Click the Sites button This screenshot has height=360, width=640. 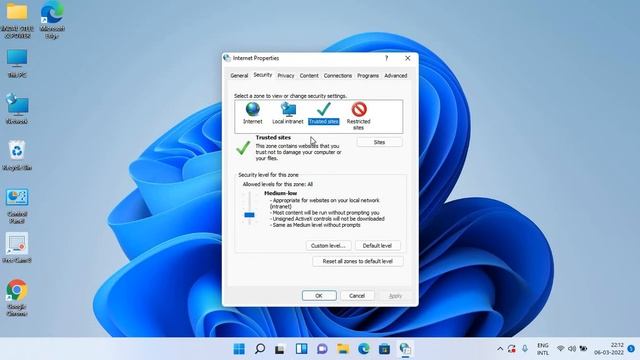[x=379, y=142]
